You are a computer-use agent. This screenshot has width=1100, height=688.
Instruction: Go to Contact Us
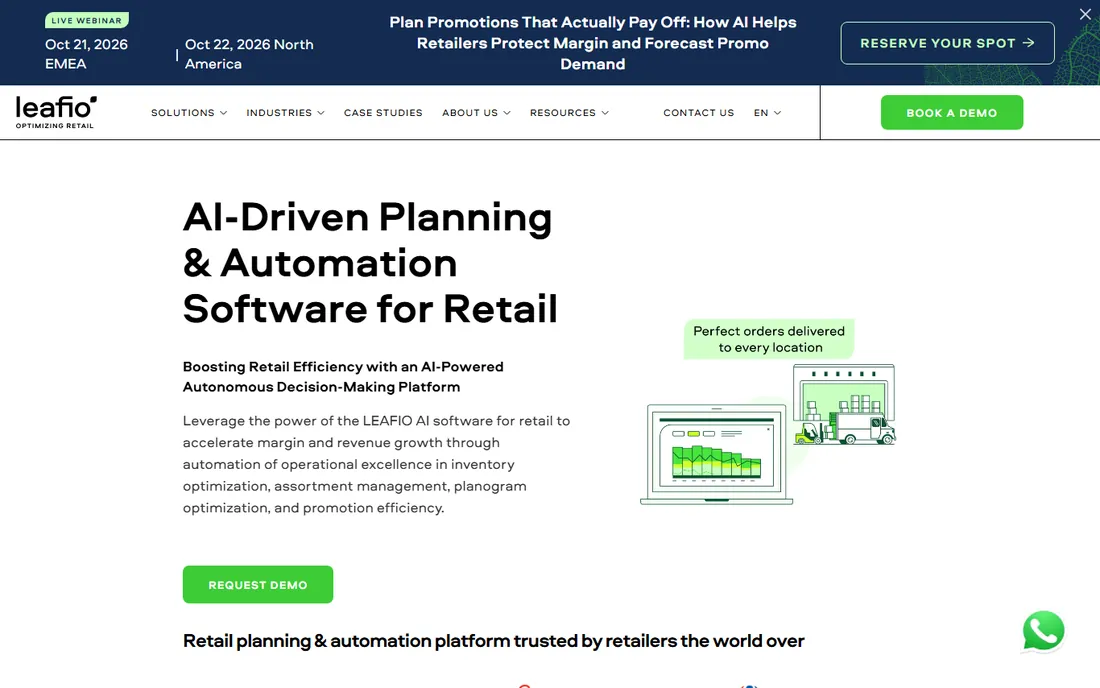click(699, 113)
